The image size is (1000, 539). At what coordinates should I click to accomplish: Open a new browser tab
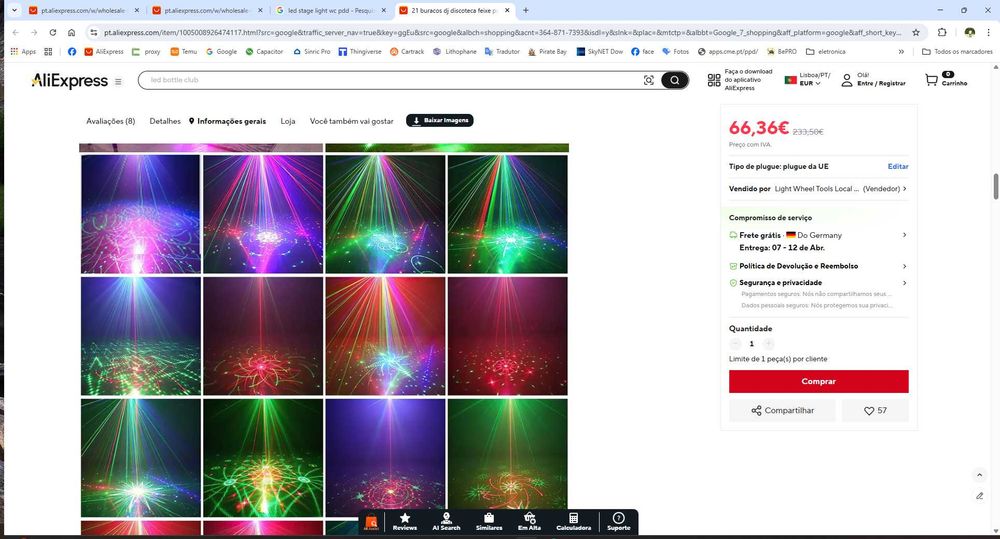tap(526, 11)
